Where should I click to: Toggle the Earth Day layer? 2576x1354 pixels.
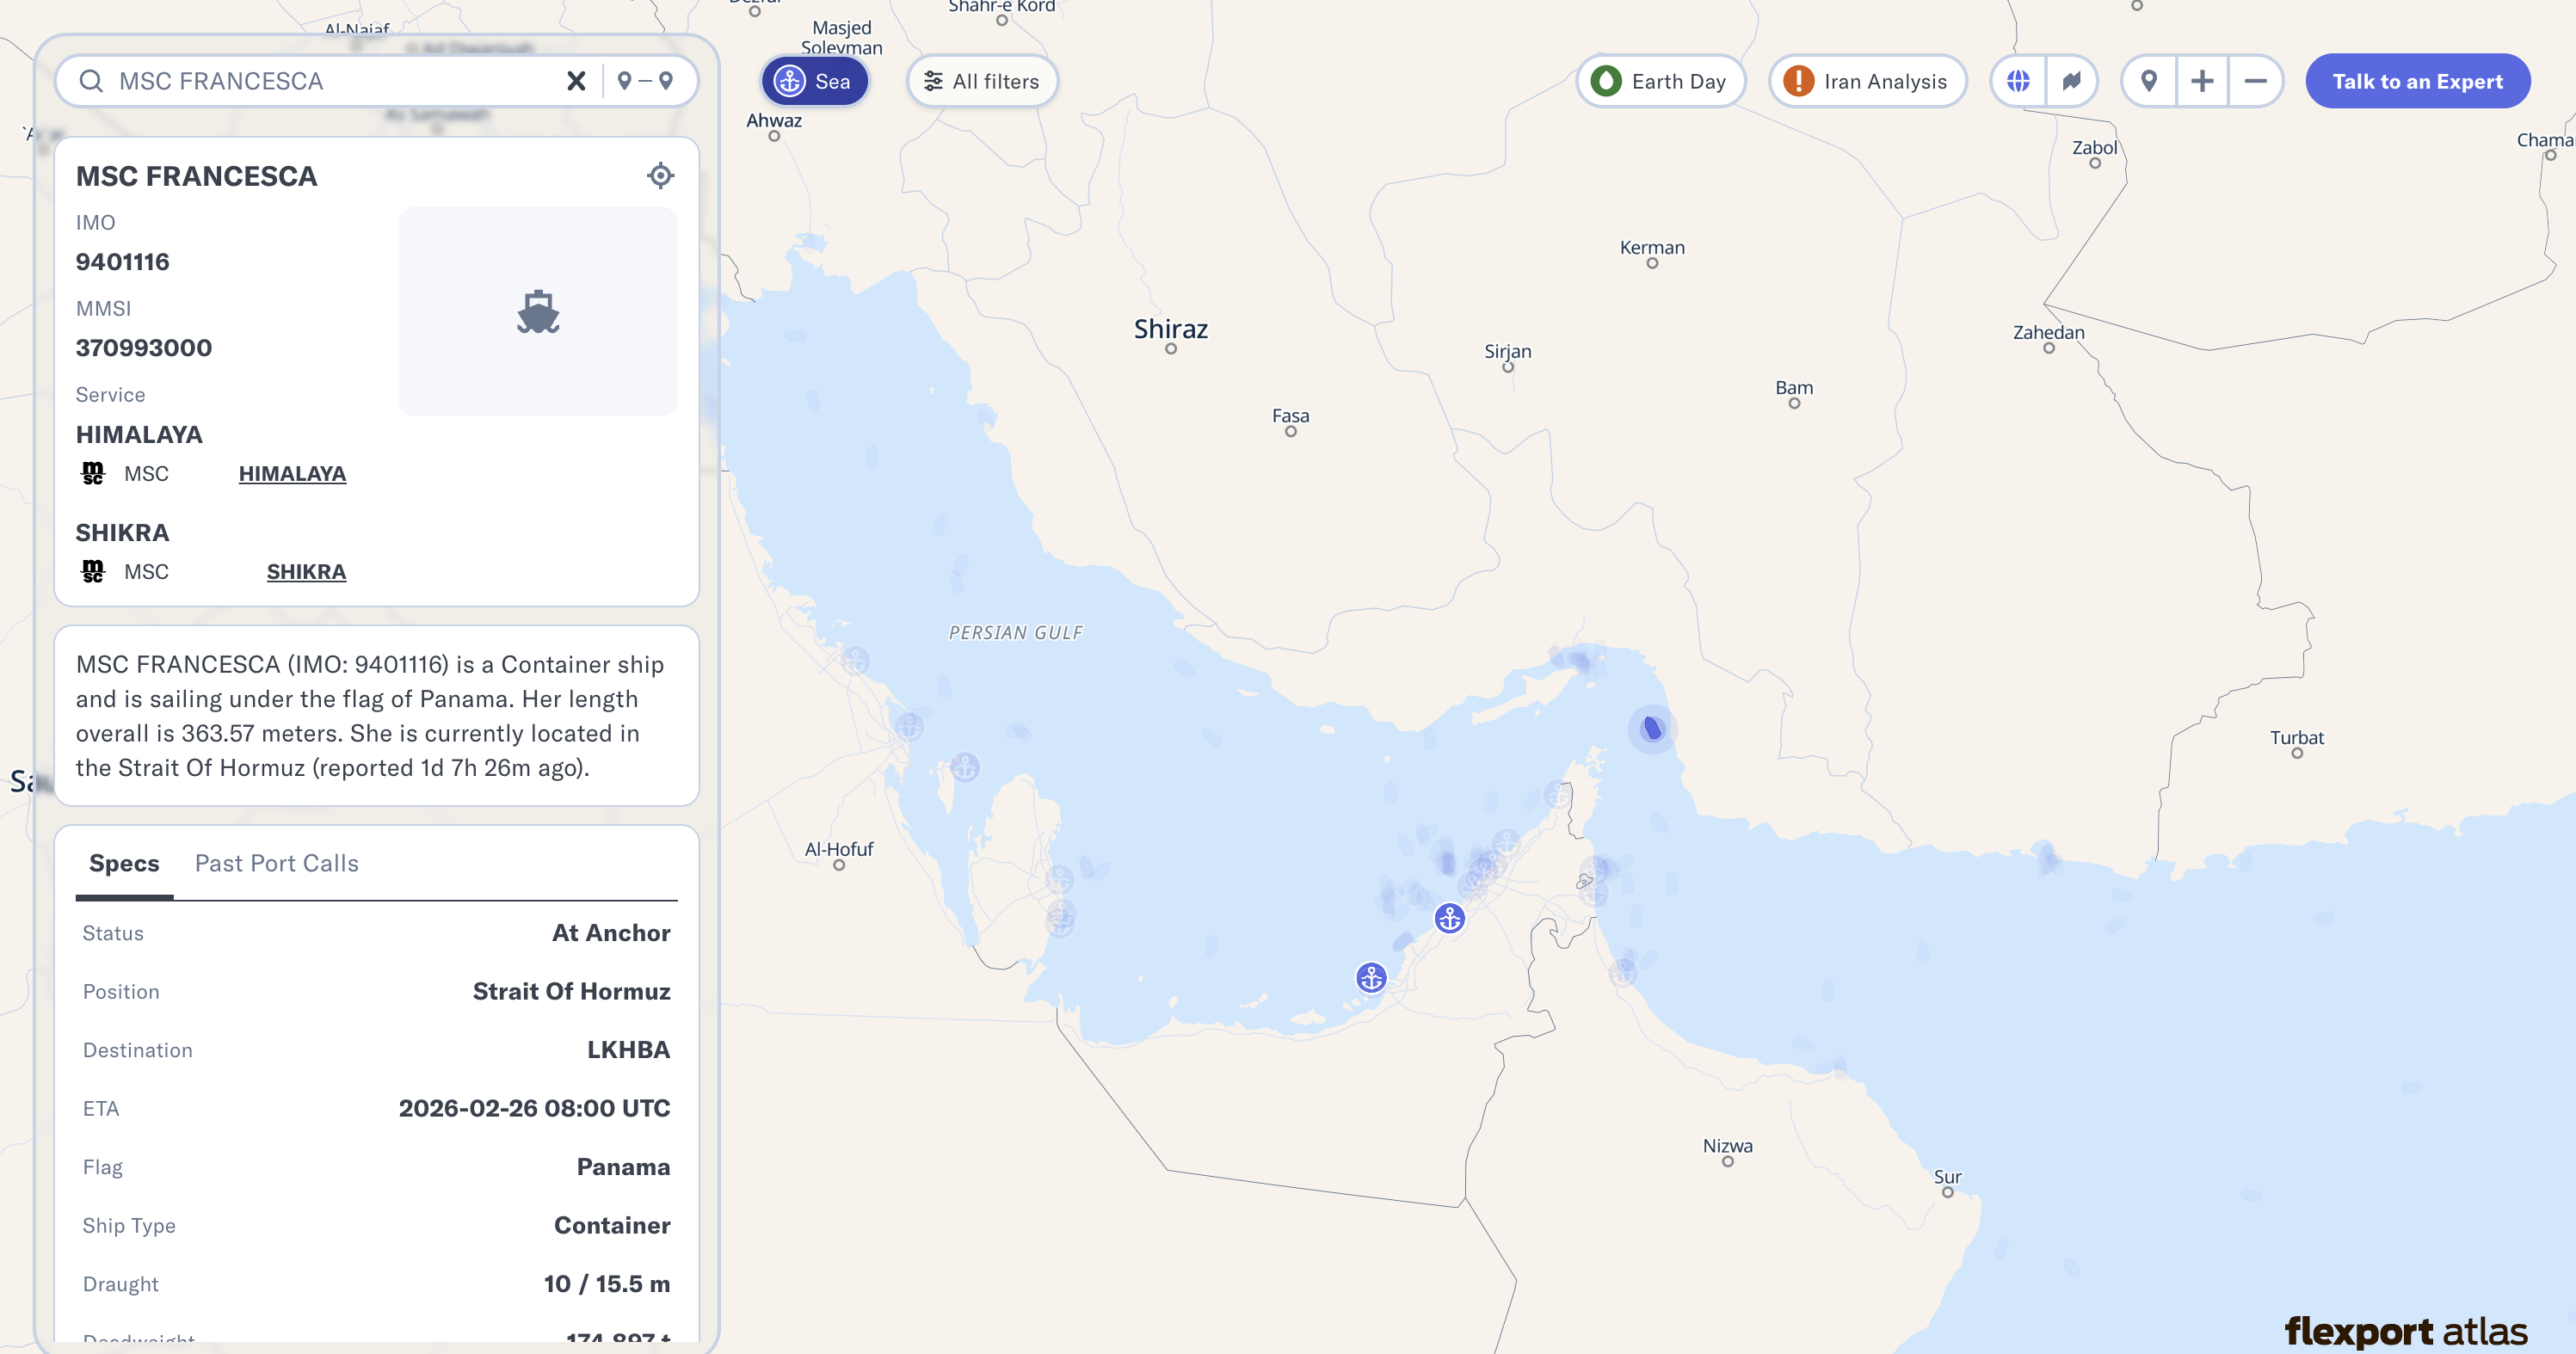coord(1660,81)
